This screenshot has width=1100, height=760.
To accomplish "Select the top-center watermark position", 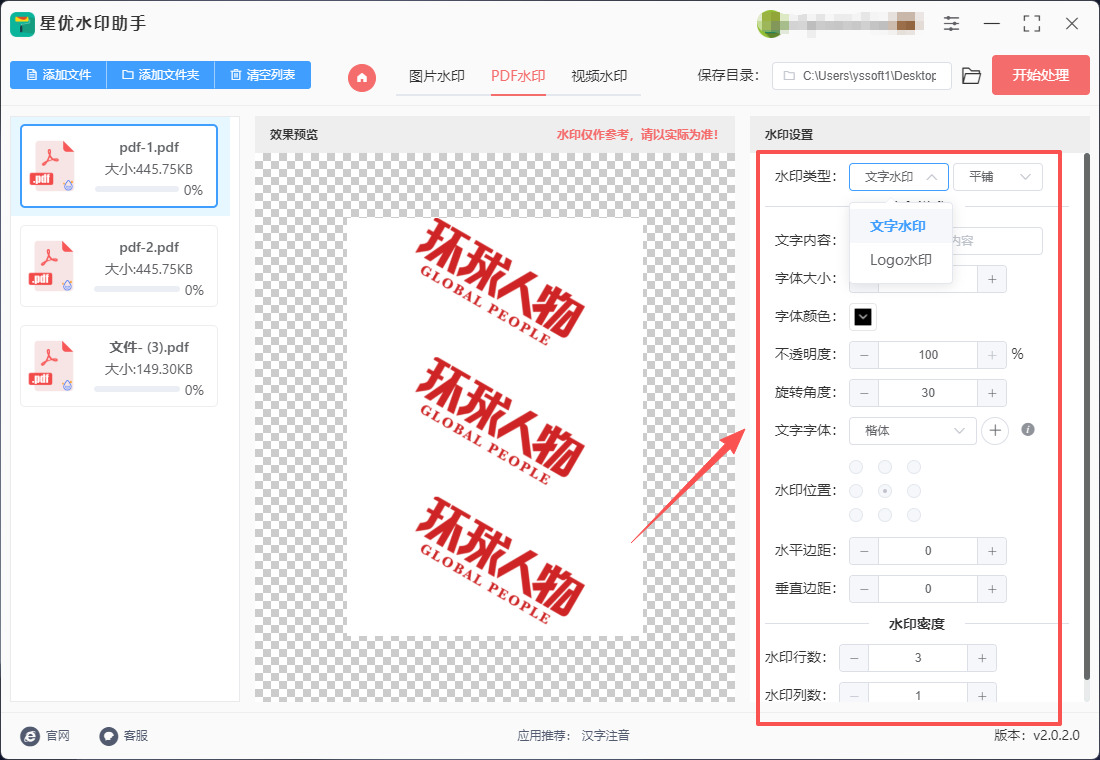I will [885, 467].
